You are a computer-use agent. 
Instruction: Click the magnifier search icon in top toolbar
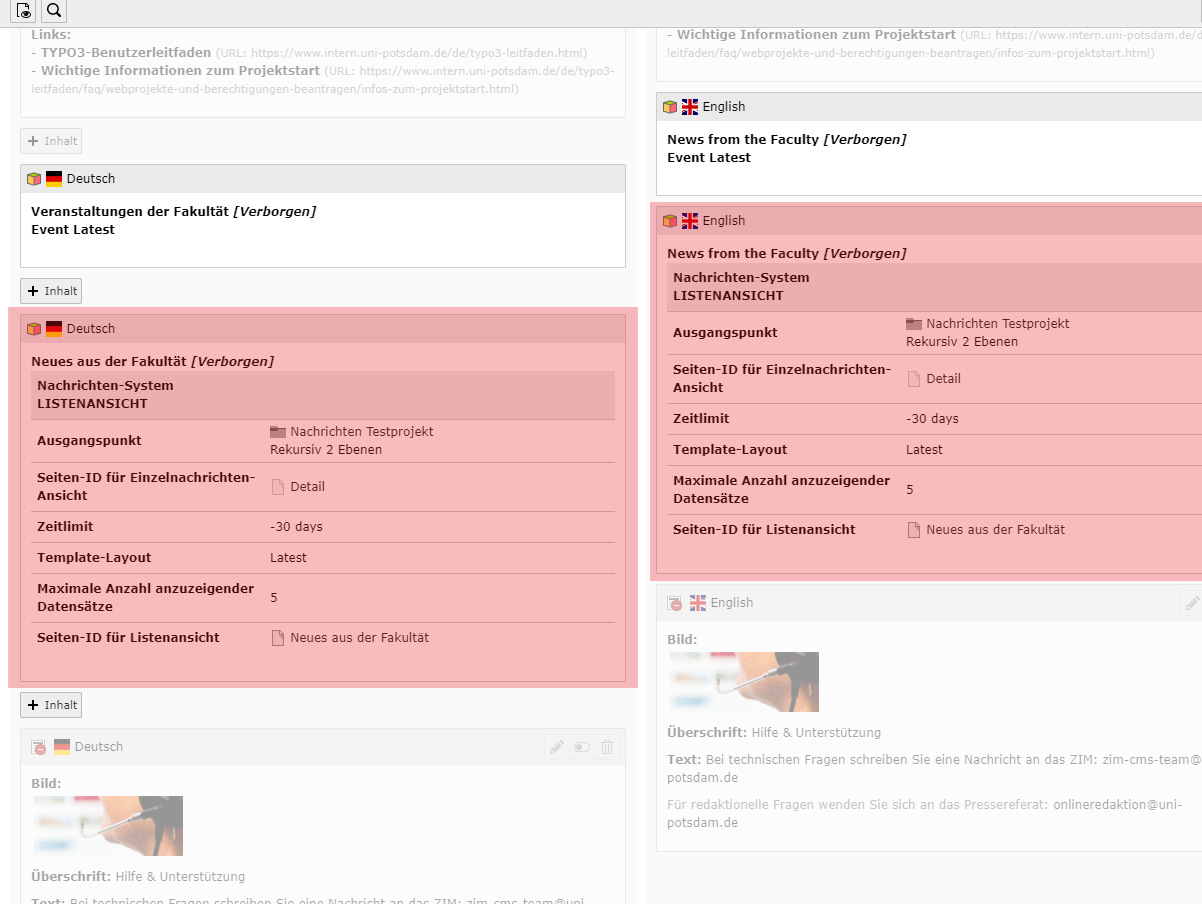54,11
